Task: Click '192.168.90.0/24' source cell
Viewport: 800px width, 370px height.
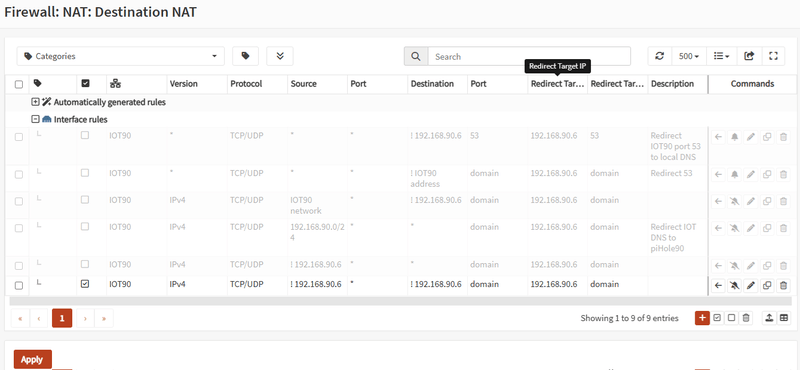Action: click(x=318, y=232)
